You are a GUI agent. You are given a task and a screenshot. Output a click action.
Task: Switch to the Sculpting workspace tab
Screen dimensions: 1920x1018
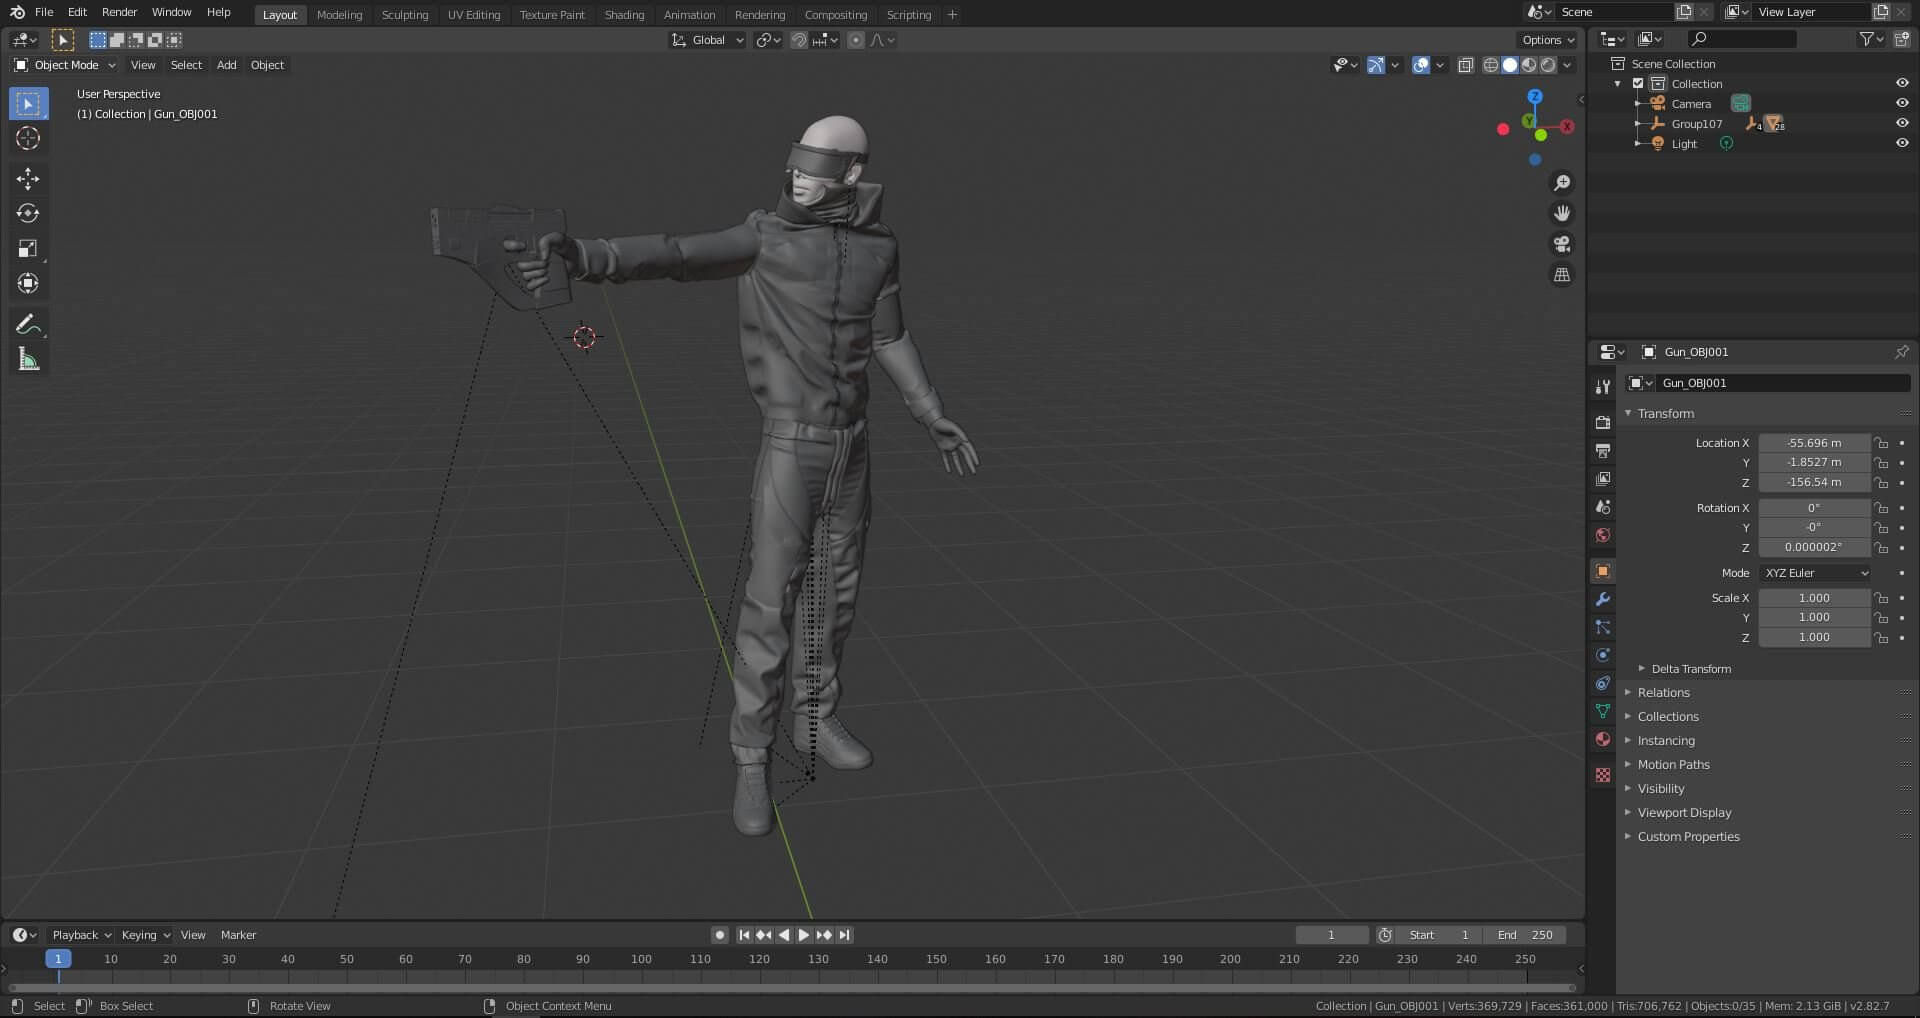405,14
